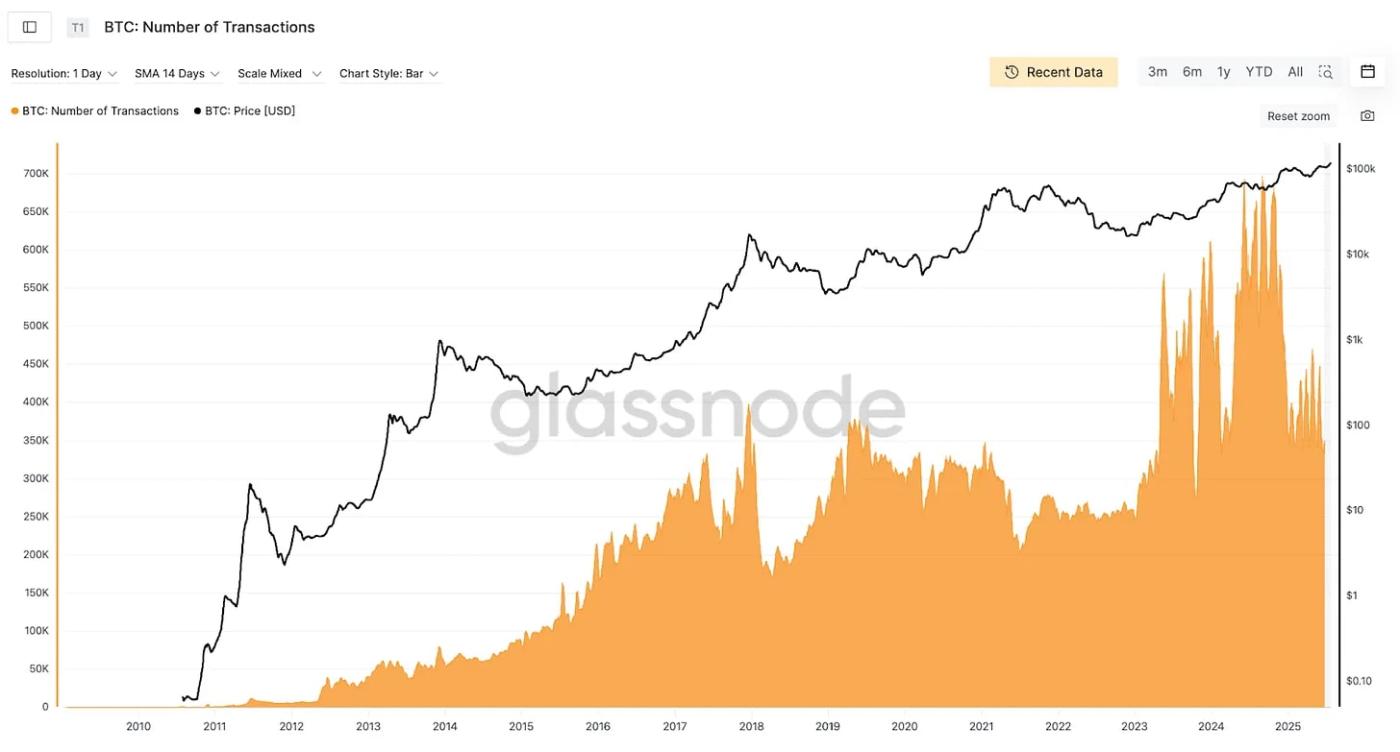1400x752 pixels.
Task: Take a chart screenshot with camera icon
Action: 1367,116
